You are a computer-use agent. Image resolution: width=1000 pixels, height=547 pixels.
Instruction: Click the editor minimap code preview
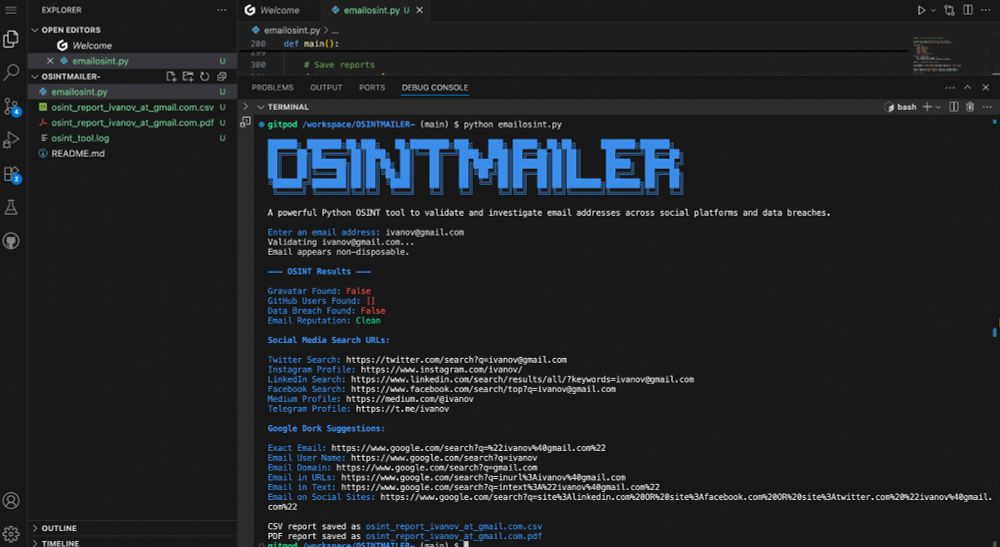[936, 55]
